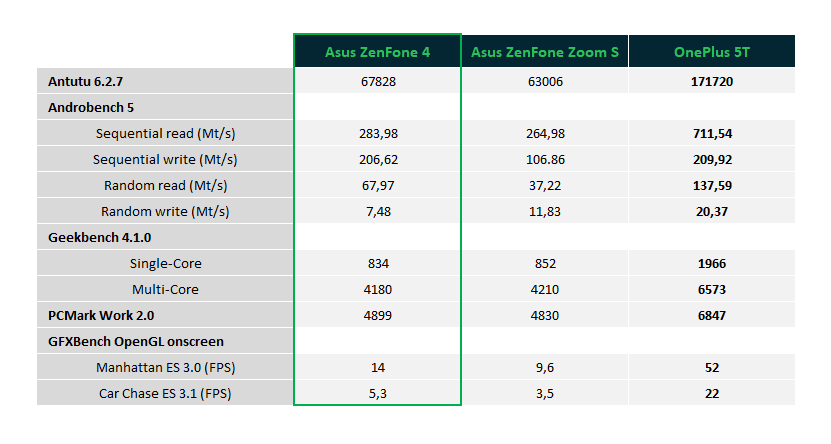Click the Sequential write (Mt/s) label
The width and height of the screenshot is (831, 444).
tap(165, 159)
